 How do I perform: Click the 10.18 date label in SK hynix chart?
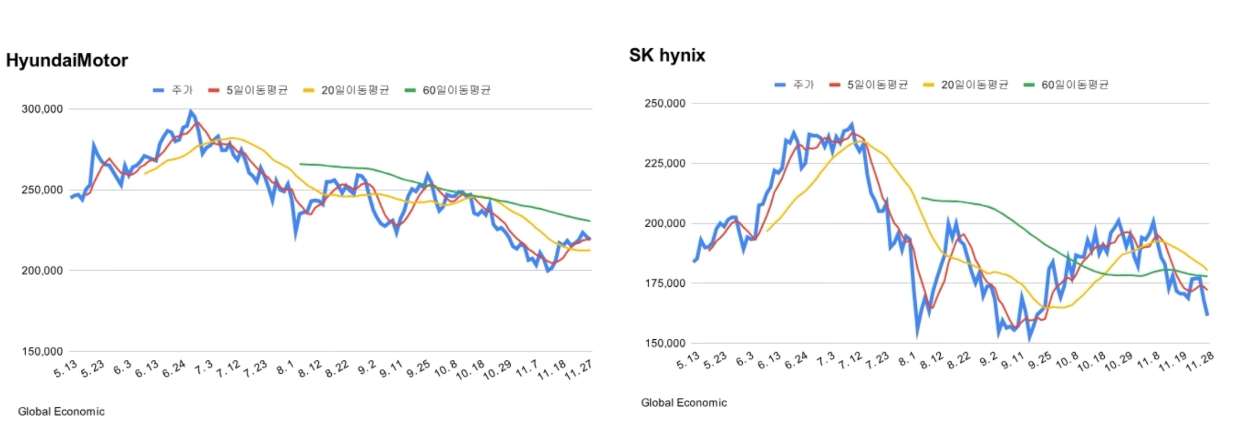coord(1089,363)
